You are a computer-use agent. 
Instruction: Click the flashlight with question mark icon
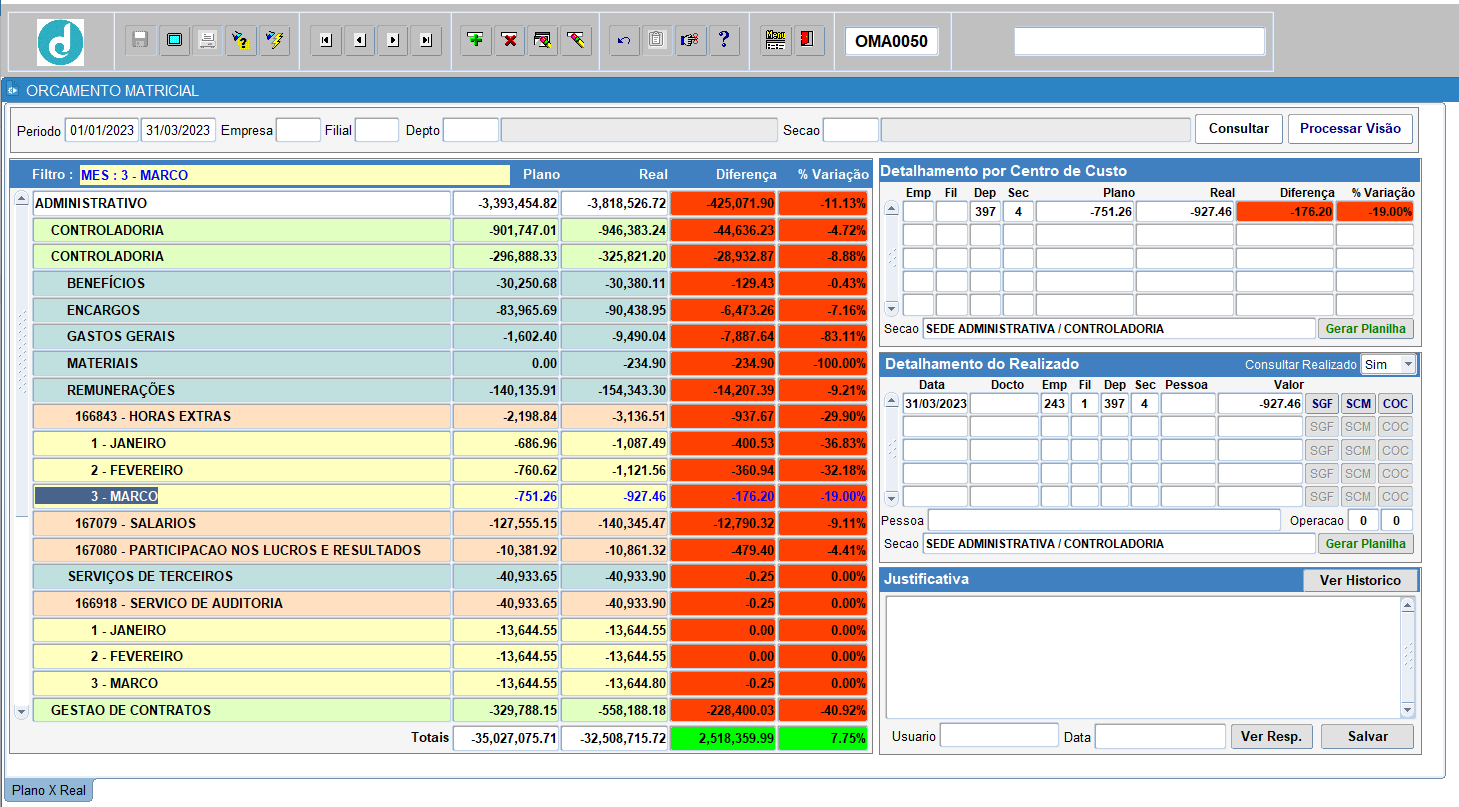point(241,40)
